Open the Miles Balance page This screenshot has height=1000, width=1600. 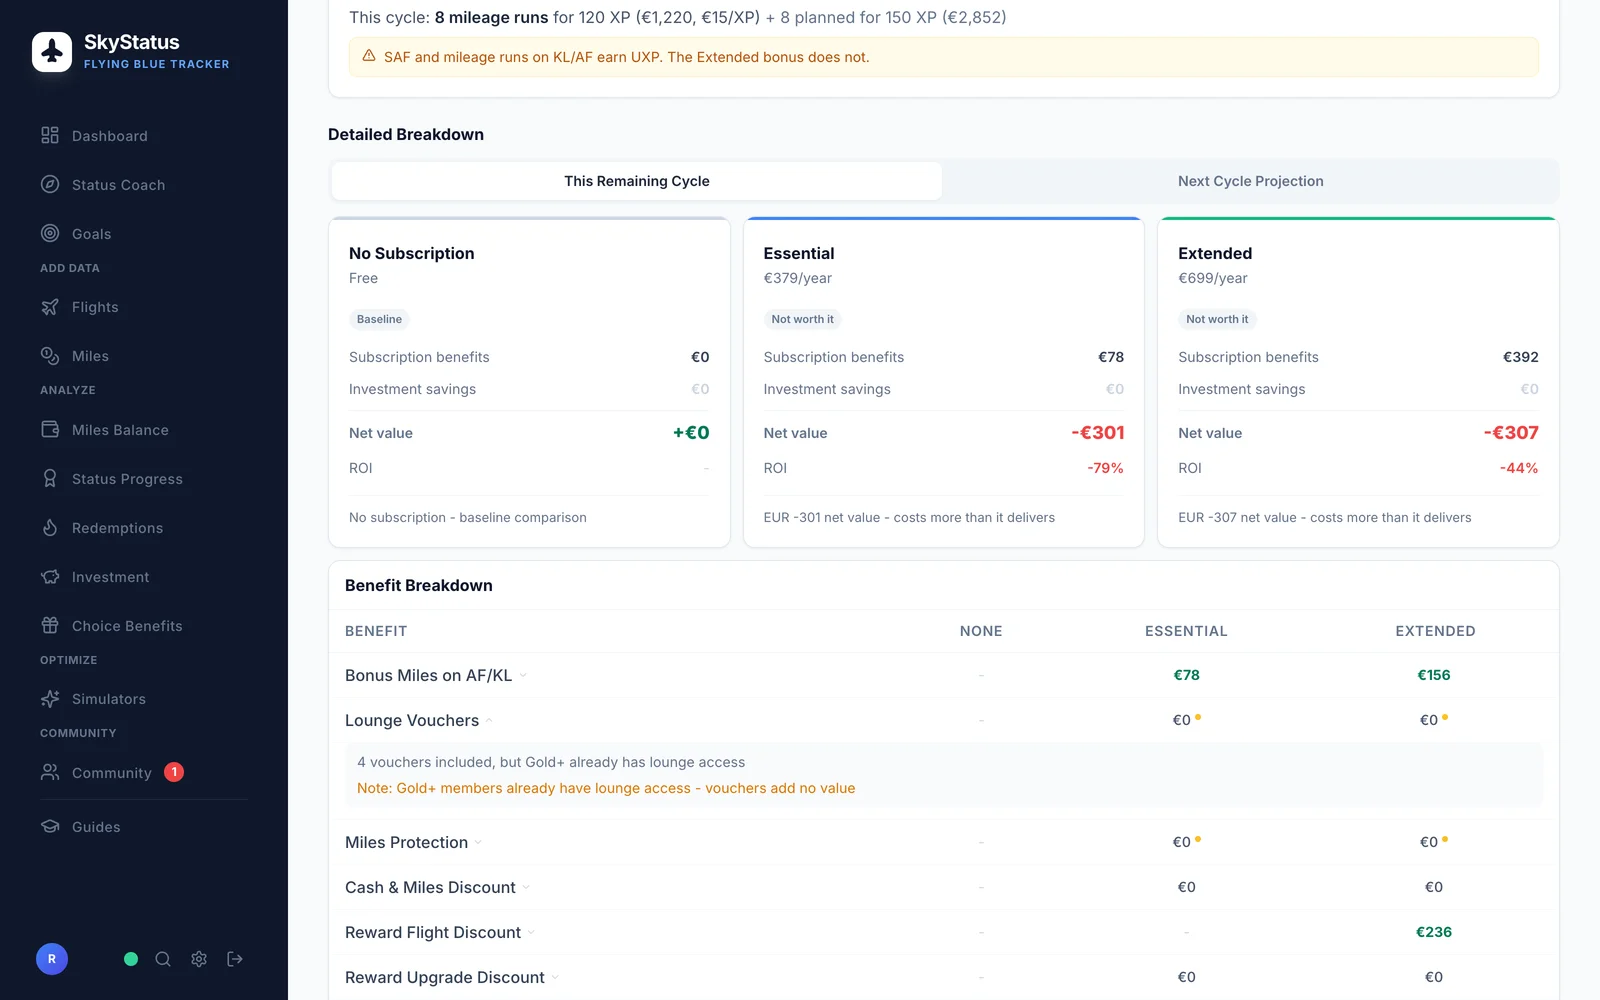point(144,430)
